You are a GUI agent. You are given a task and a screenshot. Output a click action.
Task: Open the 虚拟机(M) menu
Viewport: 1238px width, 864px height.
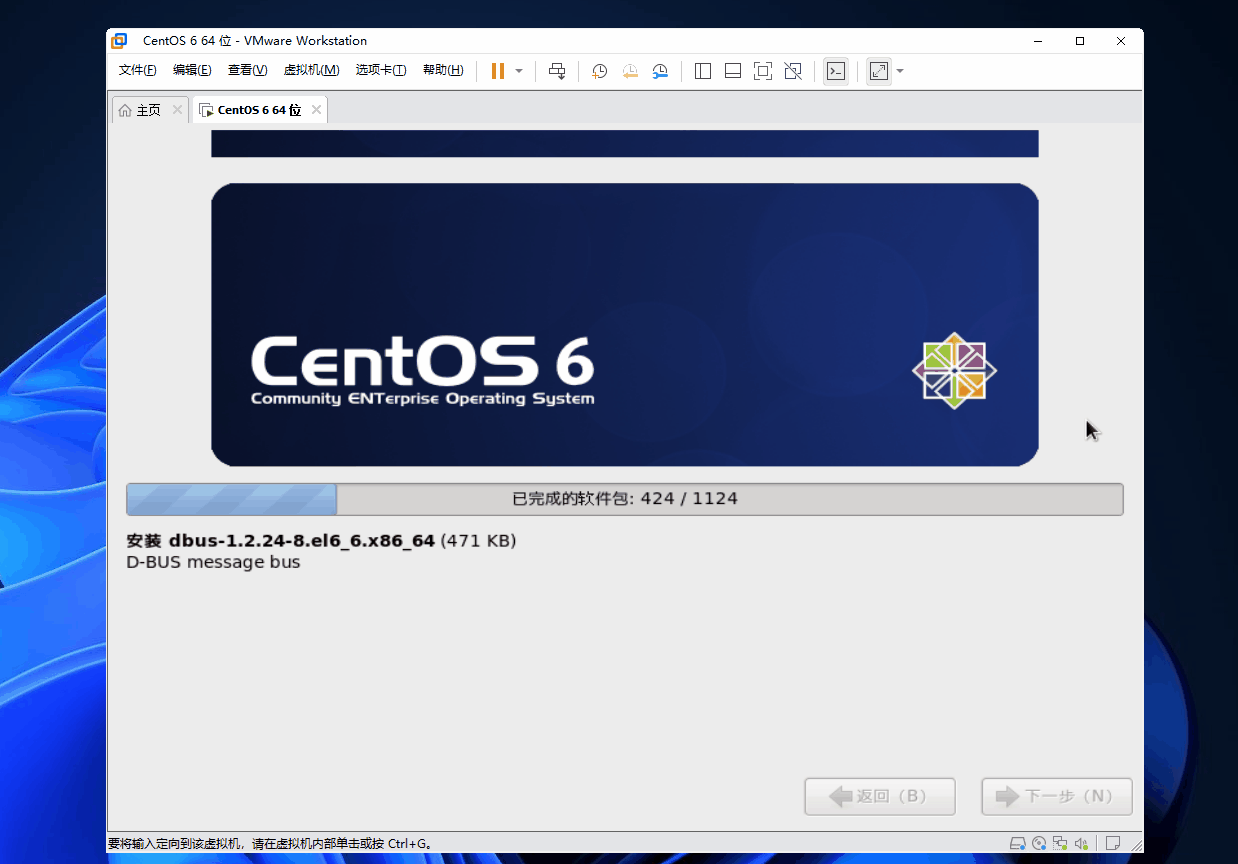click(312, 70)
